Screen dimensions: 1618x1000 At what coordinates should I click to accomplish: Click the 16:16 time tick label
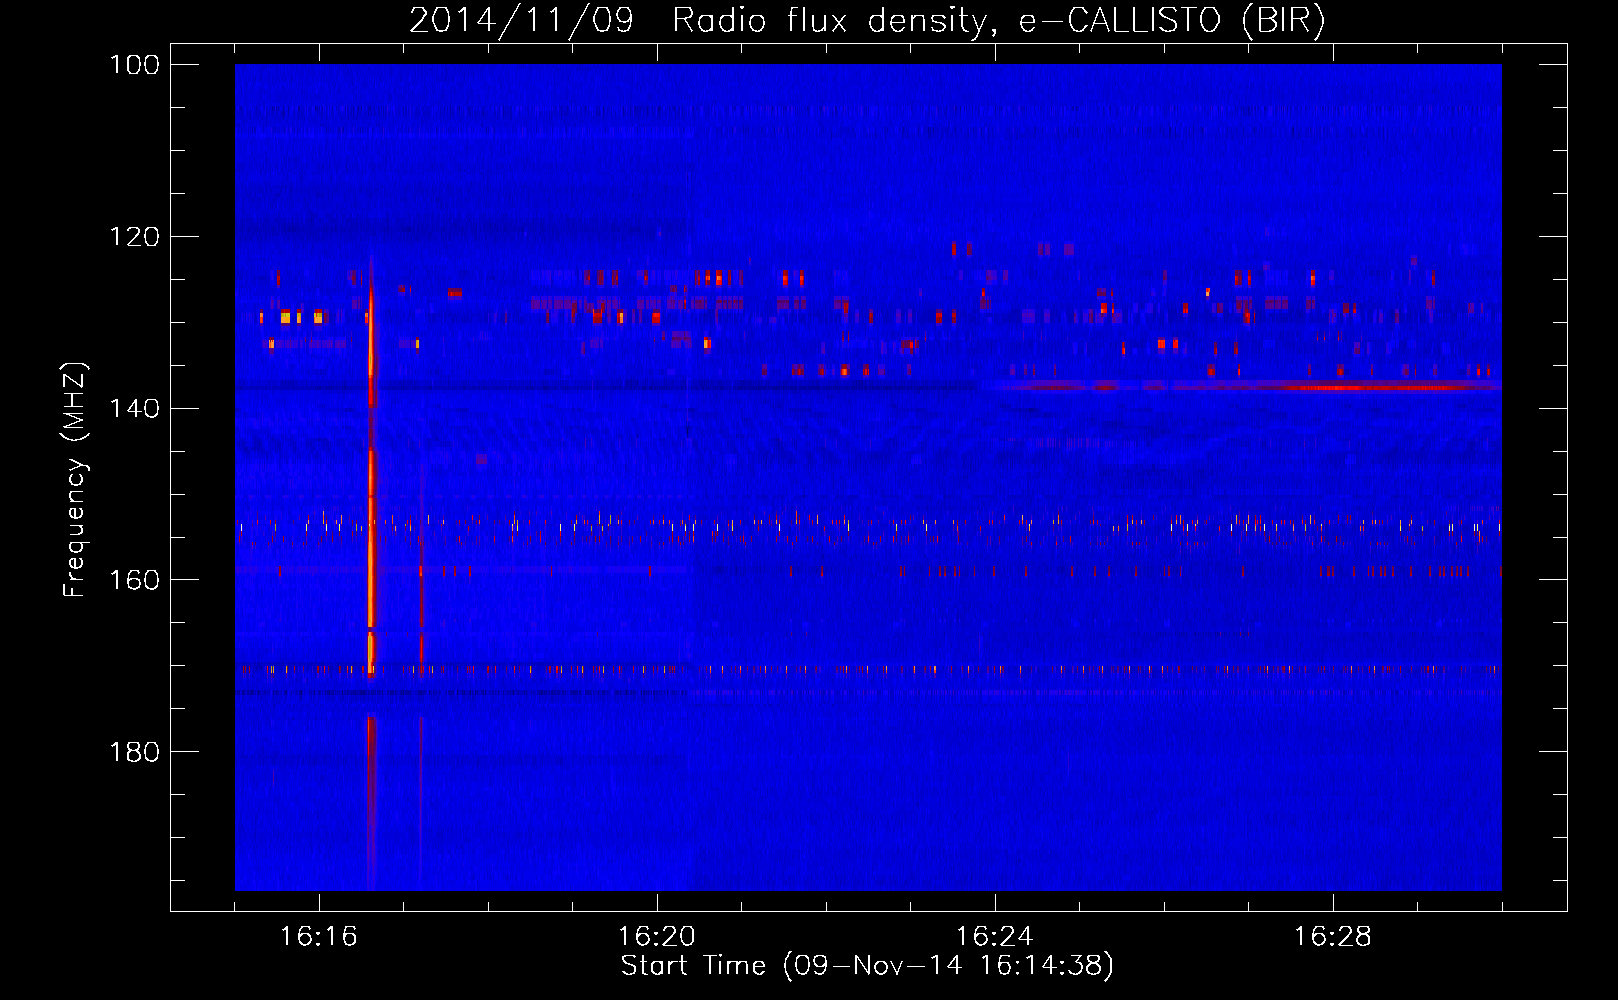[x=319, y=936]
